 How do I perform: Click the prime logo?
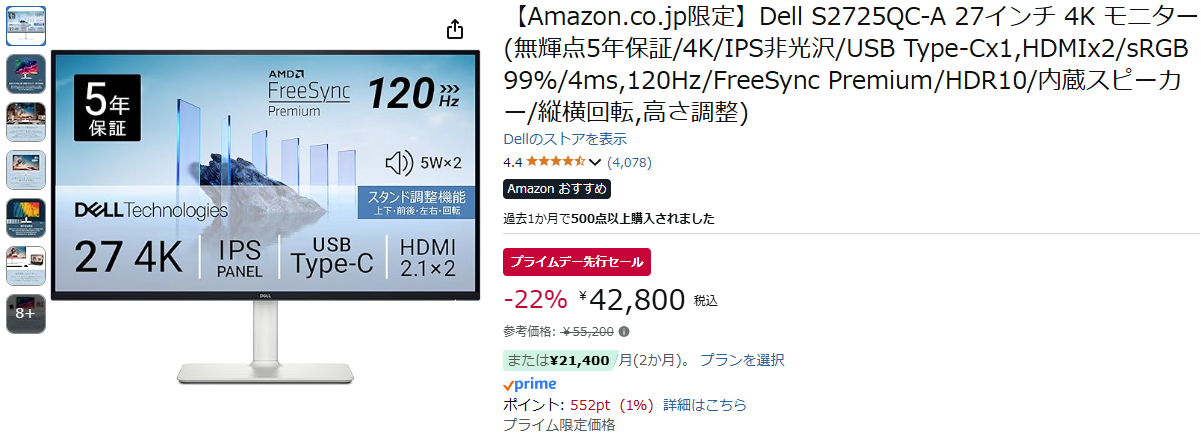pos(530,384)
